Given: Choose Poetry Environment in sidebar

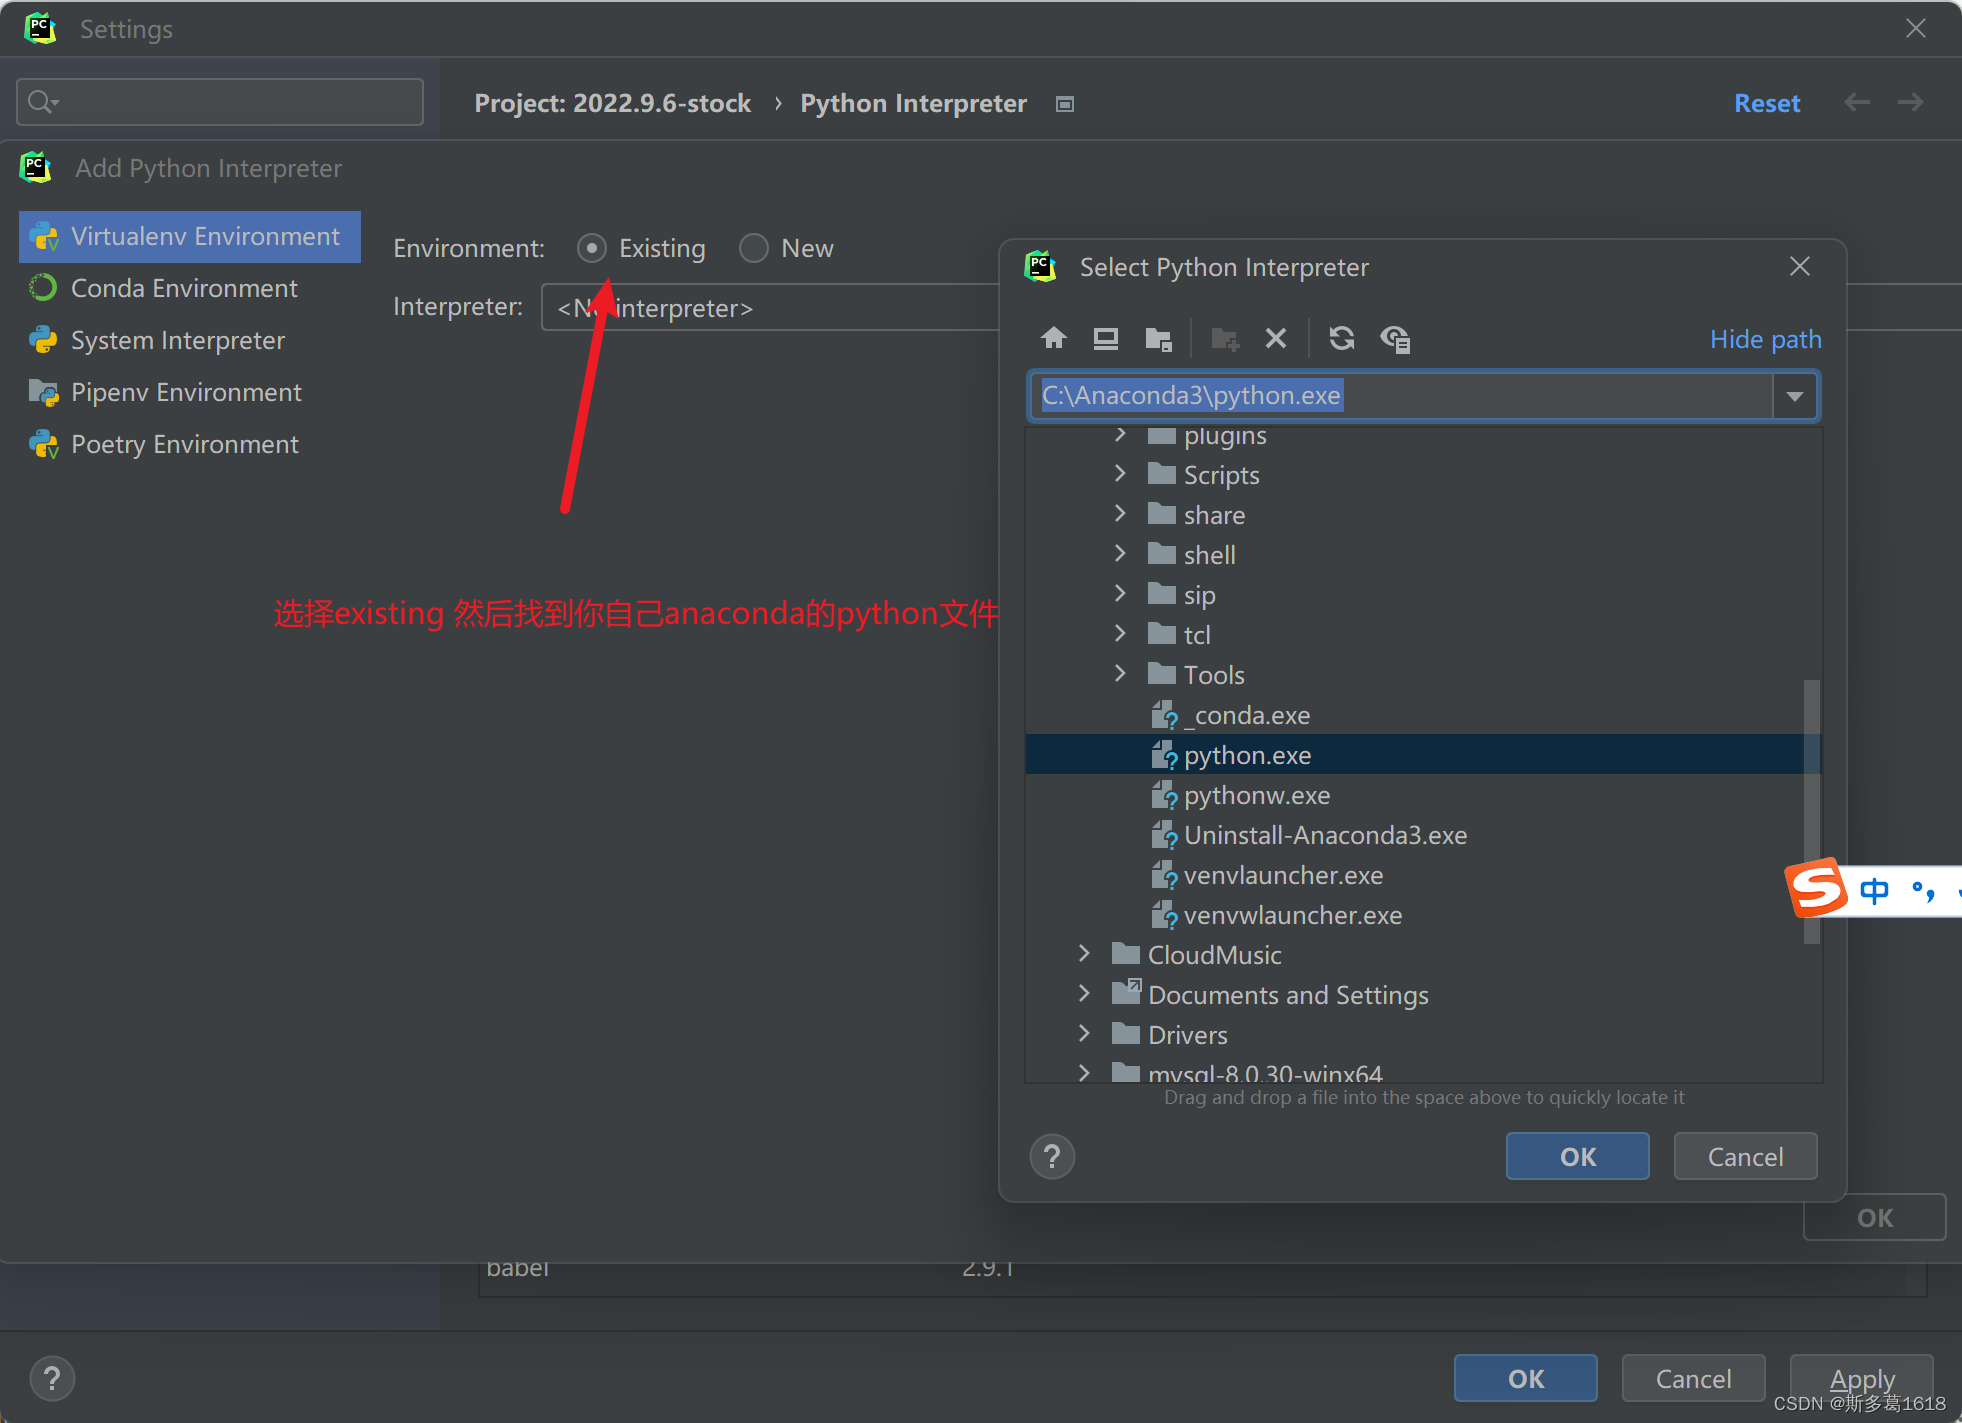Looking at the screenshot, I should coord(190,445).
